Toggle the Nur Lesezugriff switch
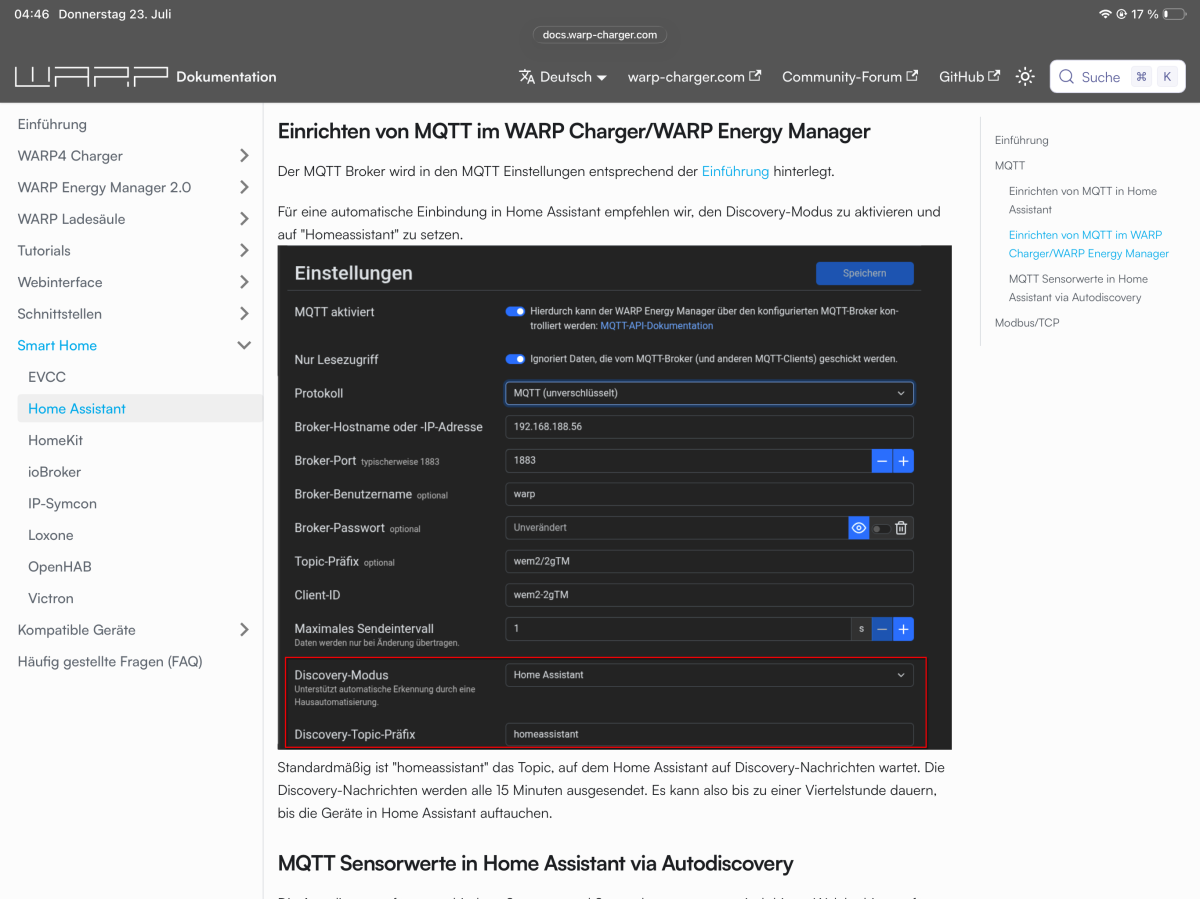Viewport: 1200px width, 899px height. coord(515,359)
